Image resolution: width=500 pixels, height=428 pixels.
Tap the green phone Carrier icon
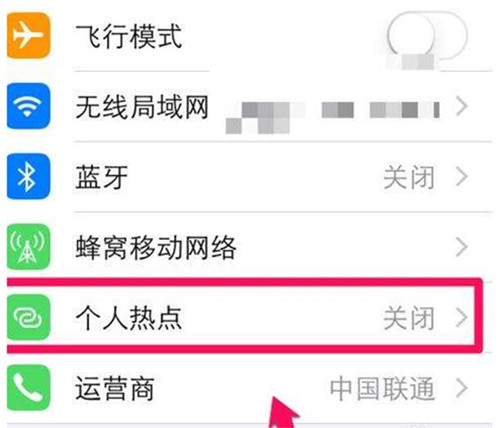29,388
